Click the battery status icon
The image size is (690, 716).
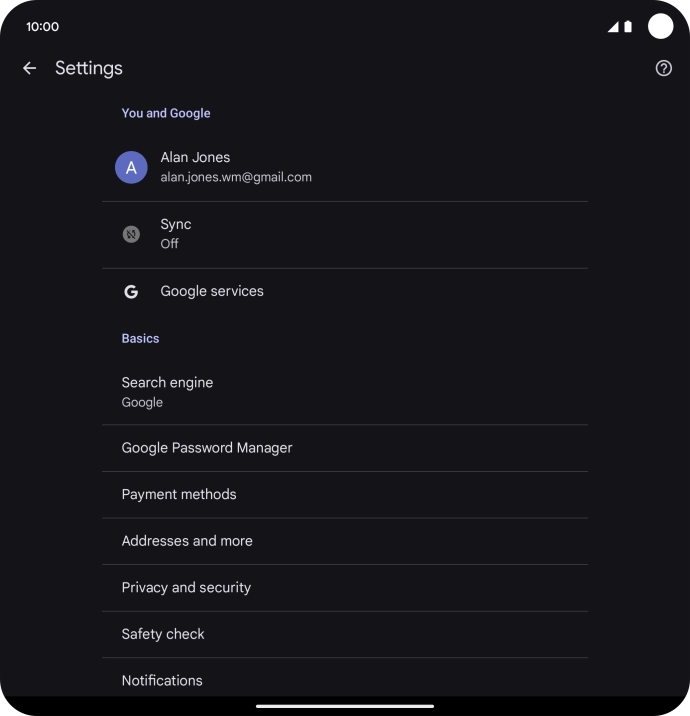[628, 27]
